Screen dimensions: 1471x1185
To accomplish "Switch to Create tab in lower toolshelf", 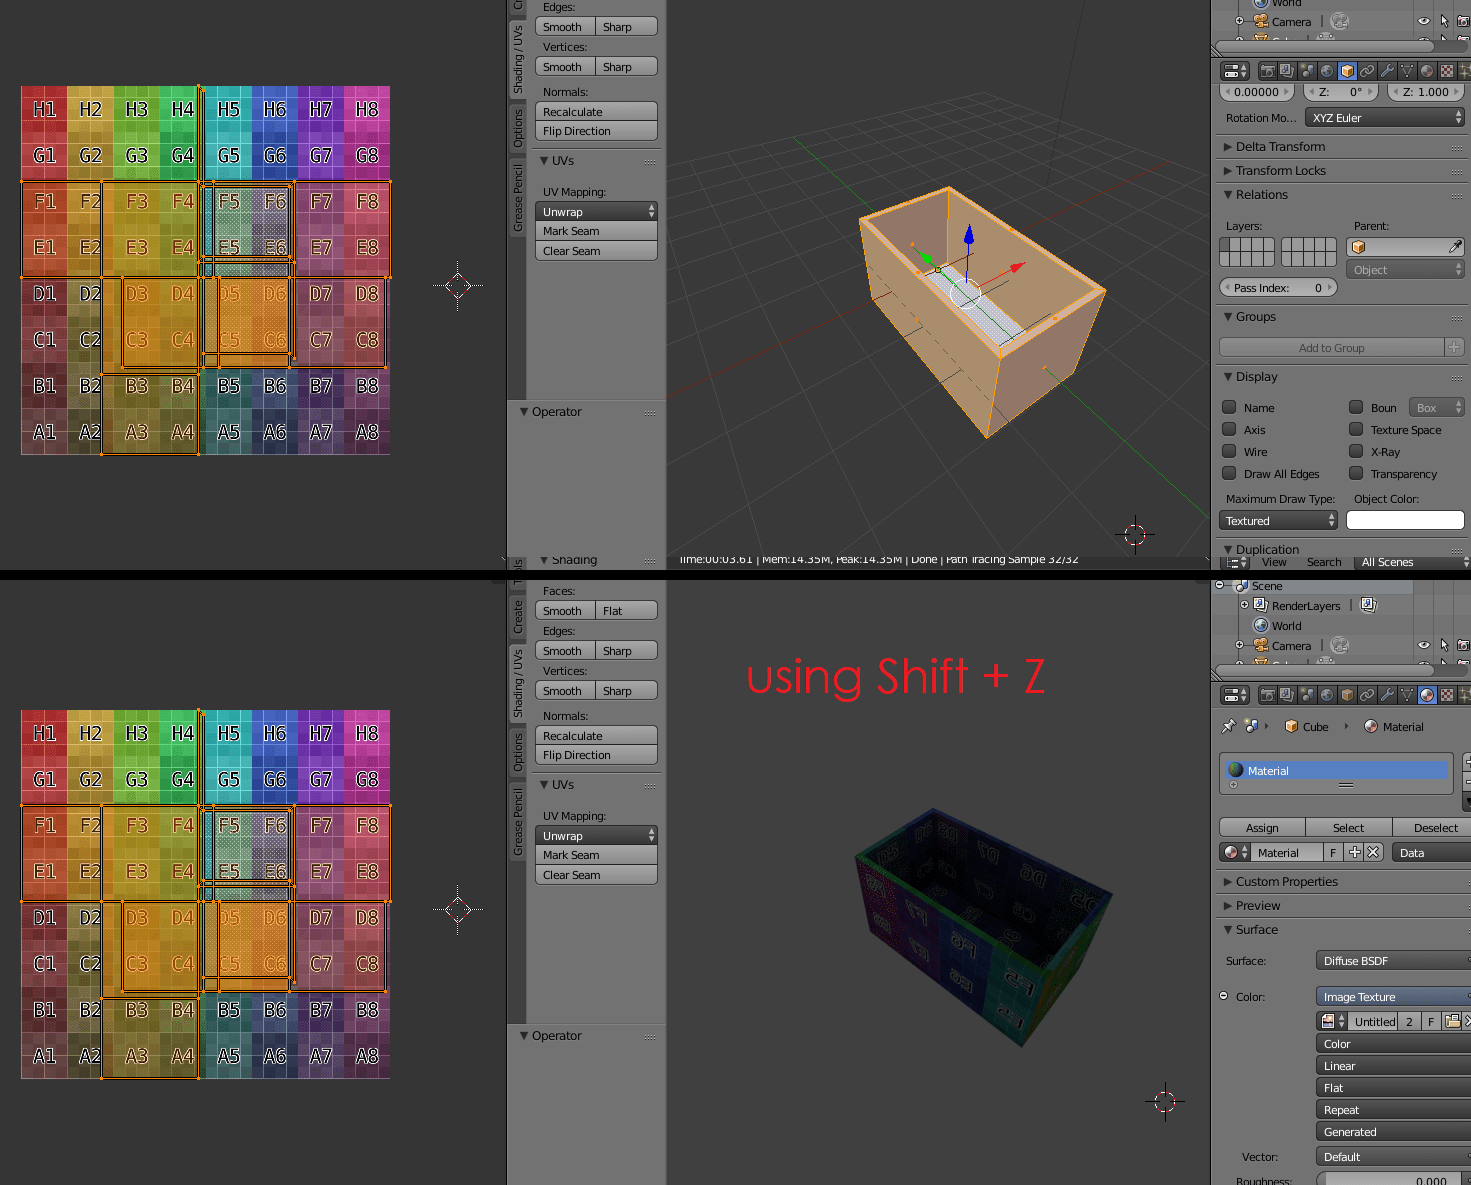I will 517,616.
